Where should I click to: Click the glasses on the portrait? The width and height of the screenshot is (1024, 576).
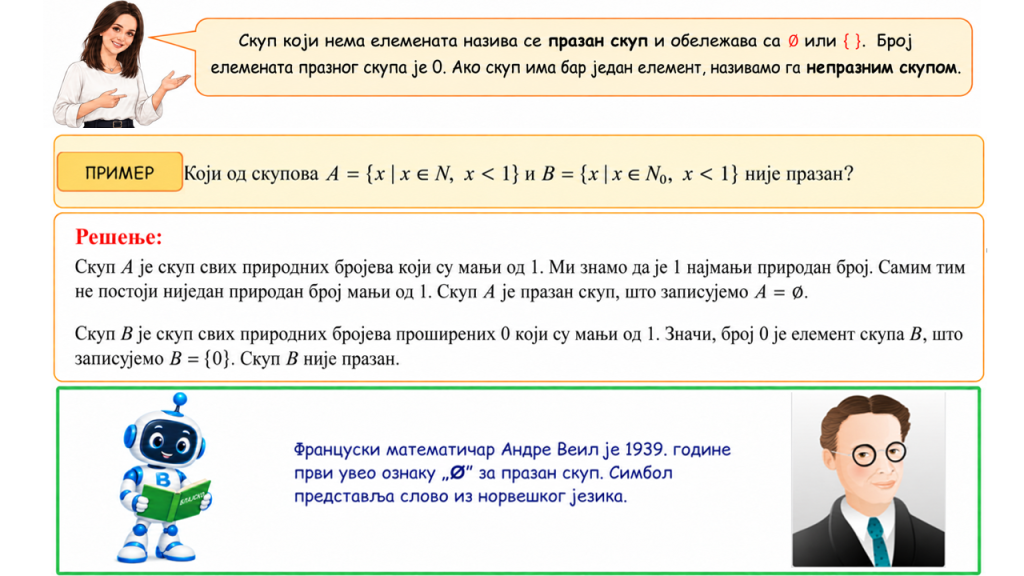tap(877, 453)
